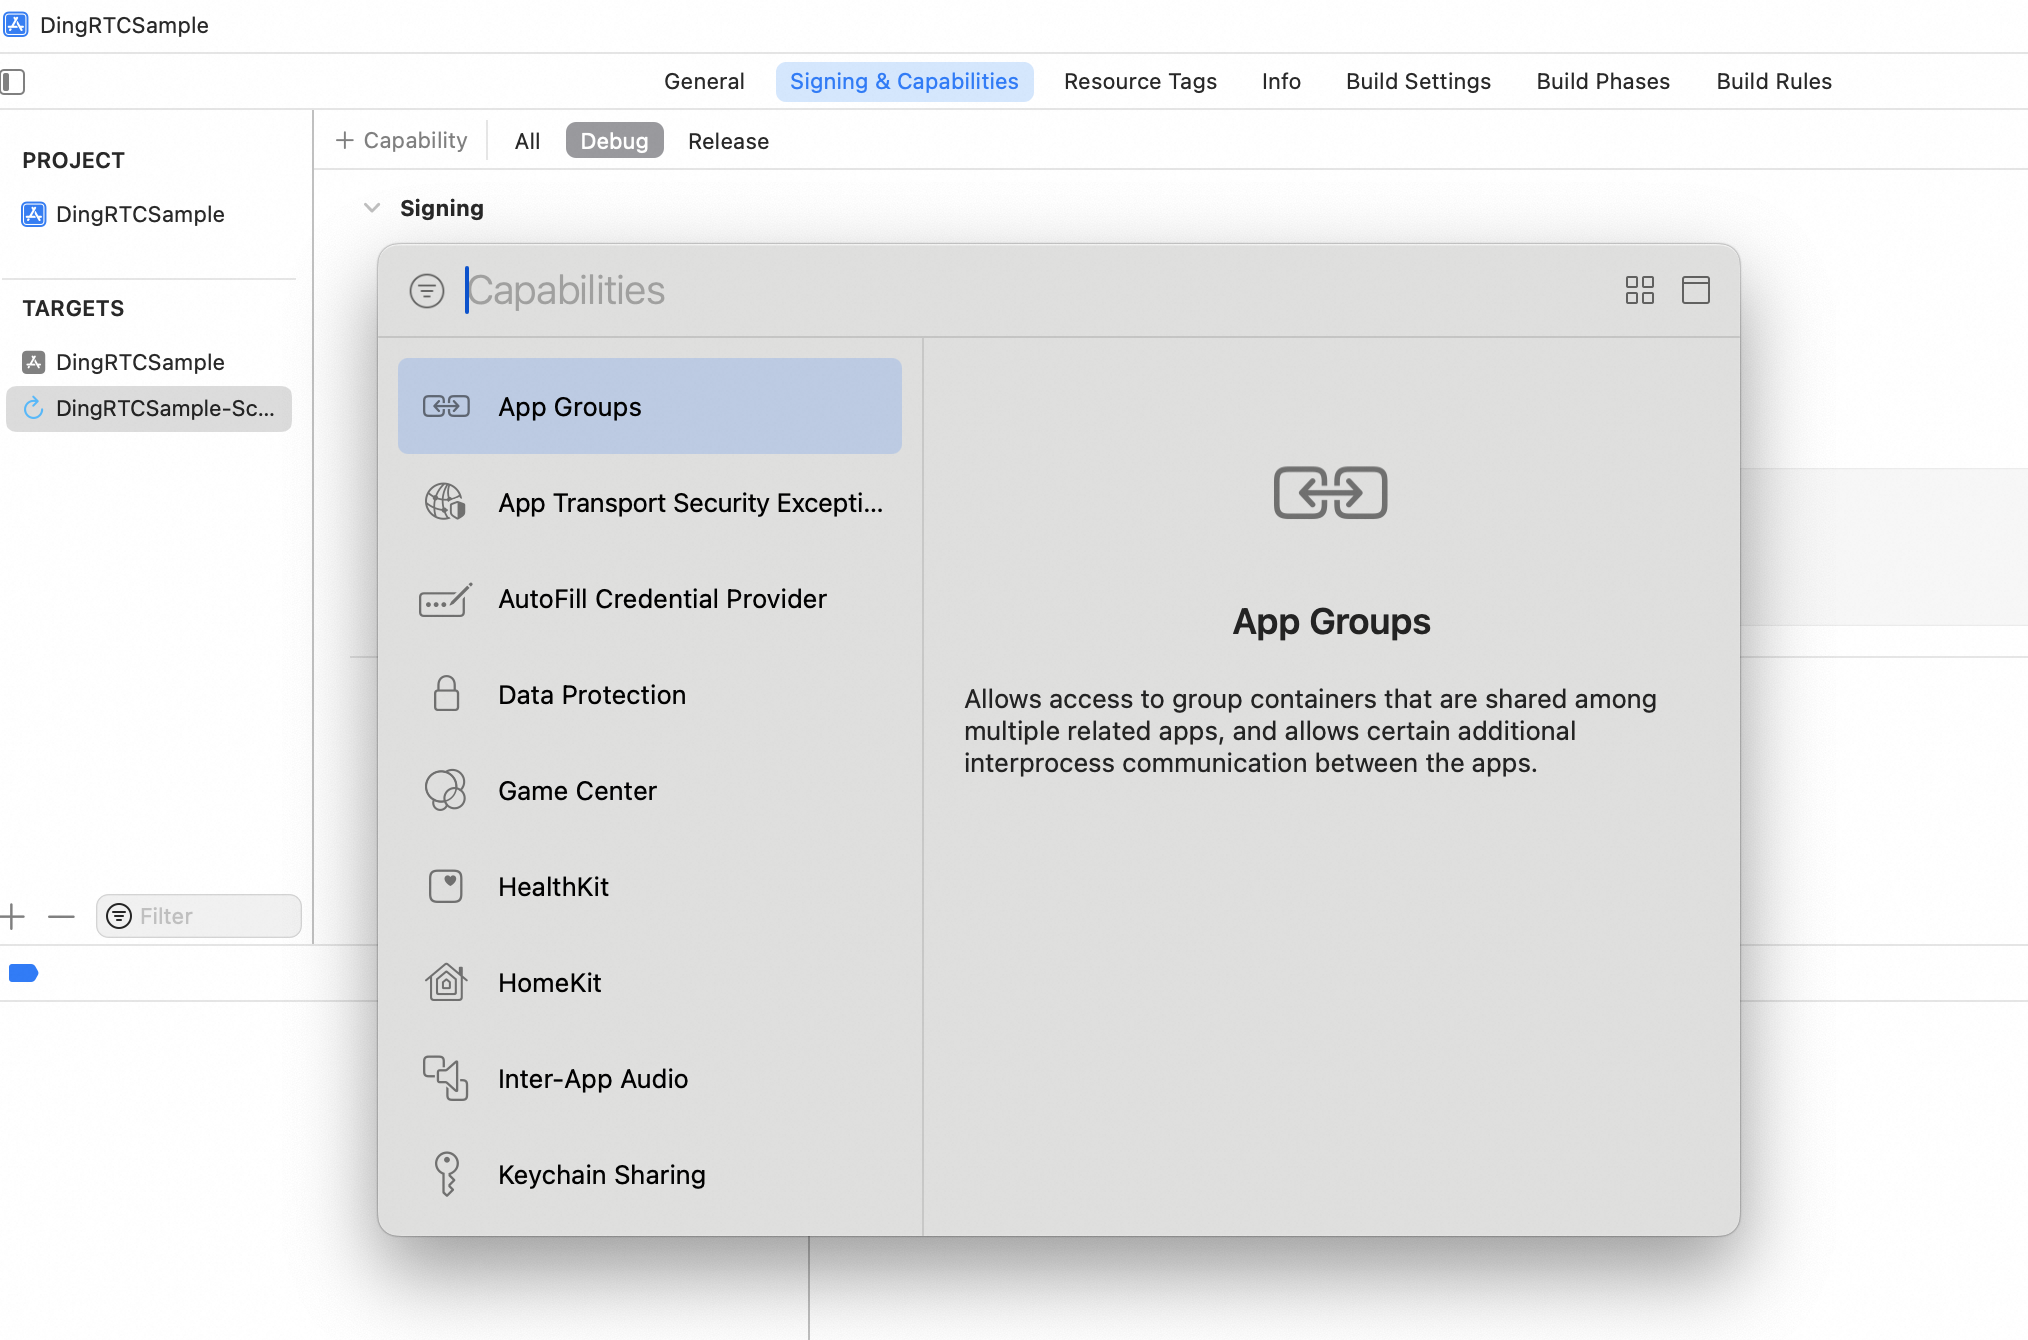
Task: Select the Release configuration filter
Action: [x=728, y=141]
